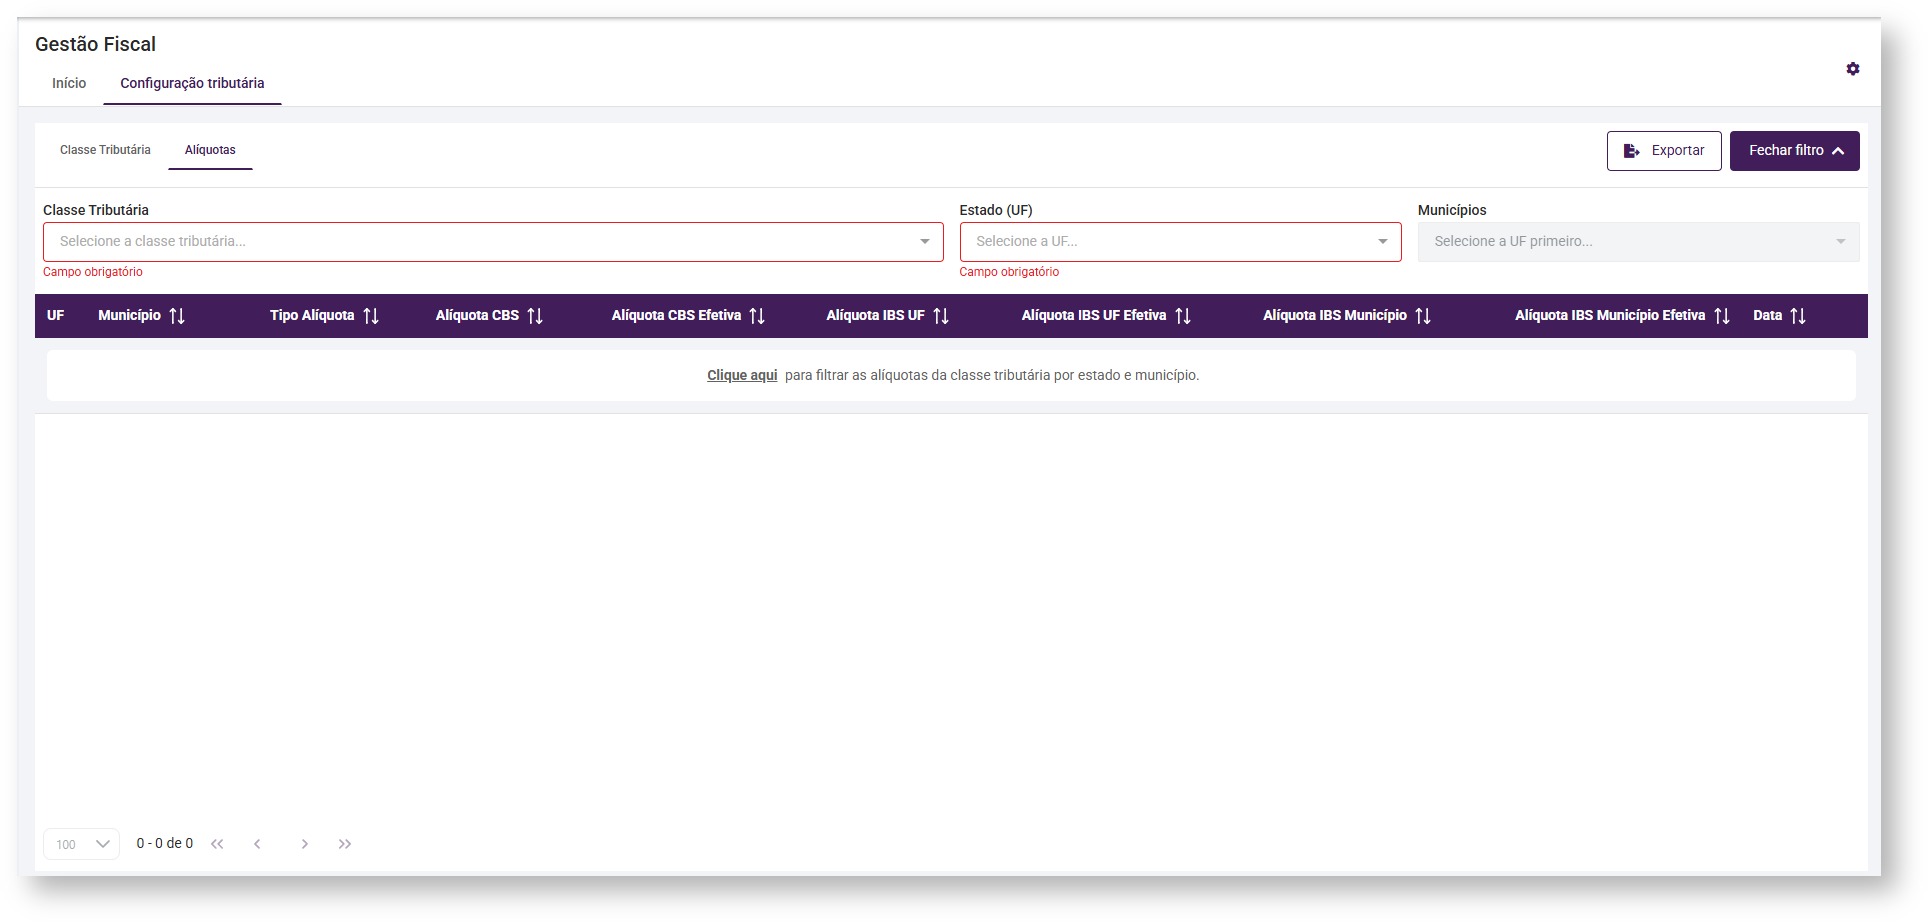
Task: Change rows per page from 100
Action: point(81,844)
